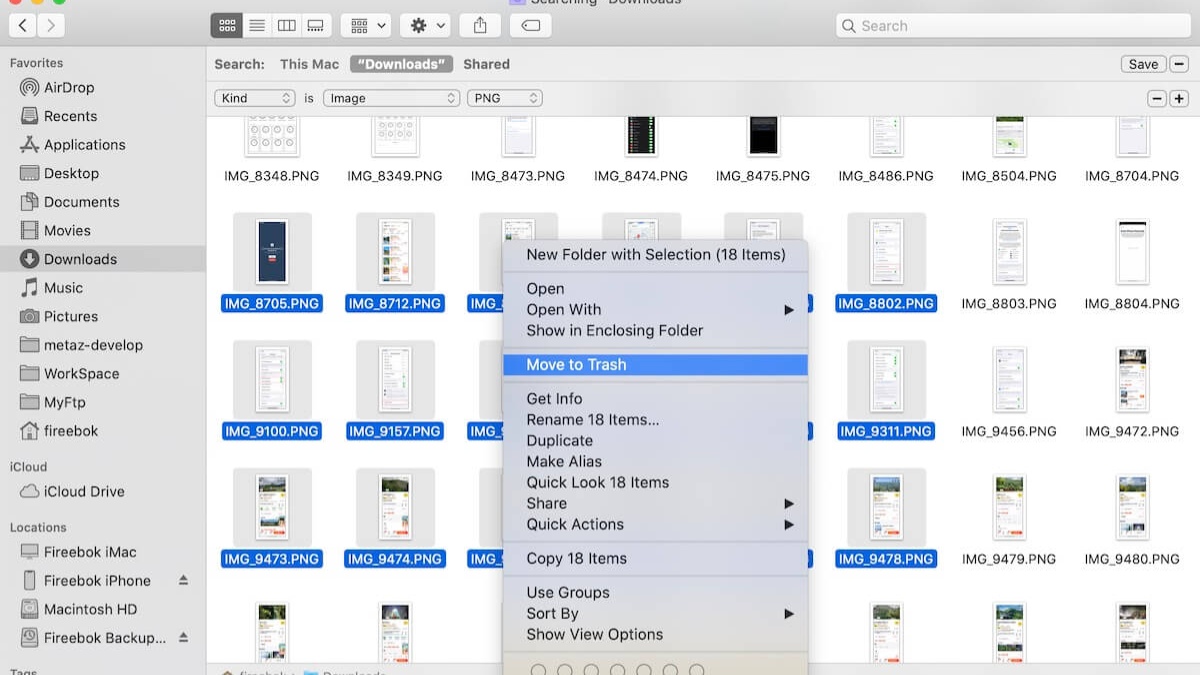This screenshot has height=675, width=1200.
Task: Eject Fireebok Backup drive
Action: click(x=183, y=637)
